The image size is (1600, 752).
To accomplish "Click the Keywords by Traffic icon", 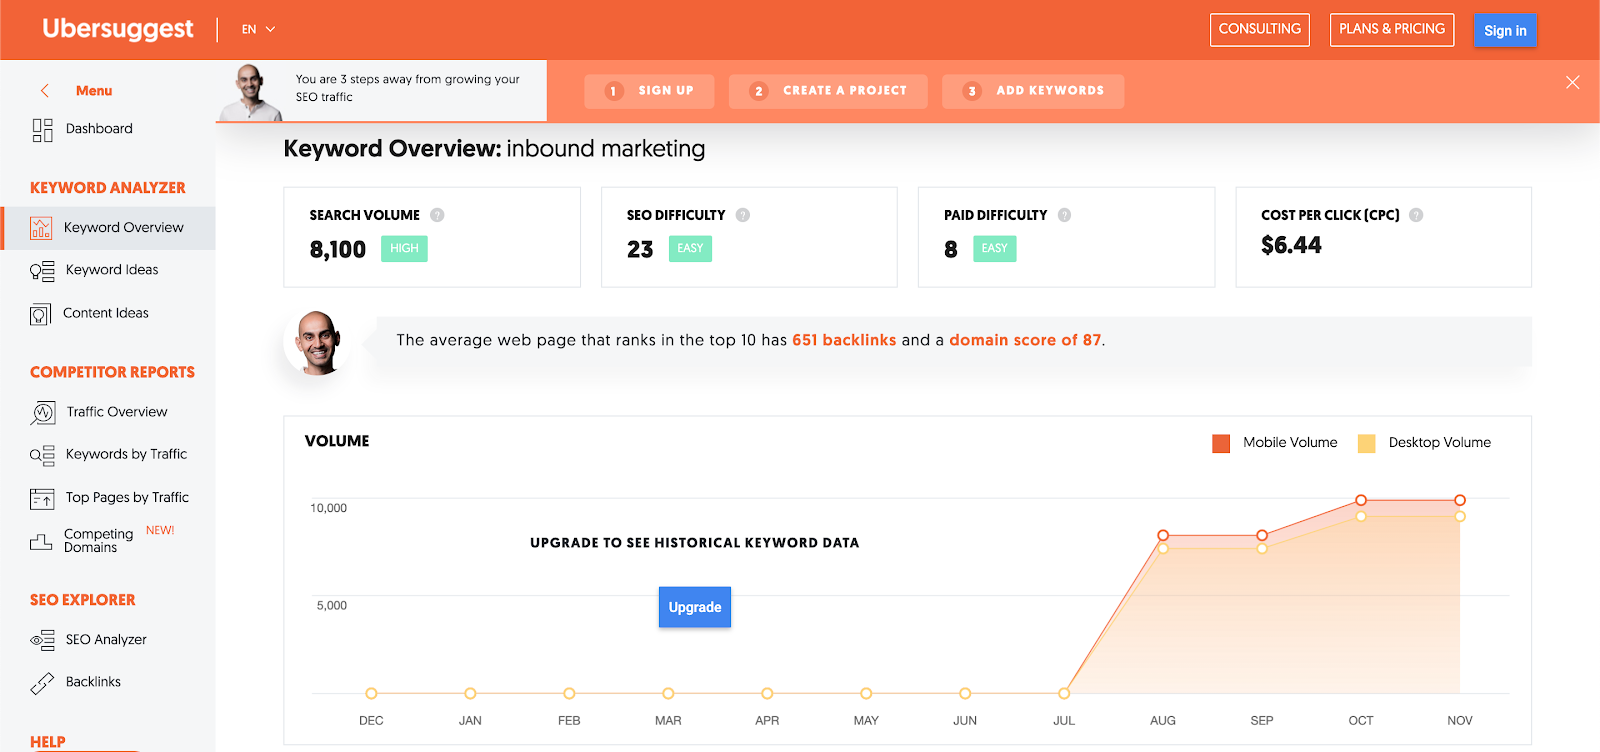I will [42, 455].
